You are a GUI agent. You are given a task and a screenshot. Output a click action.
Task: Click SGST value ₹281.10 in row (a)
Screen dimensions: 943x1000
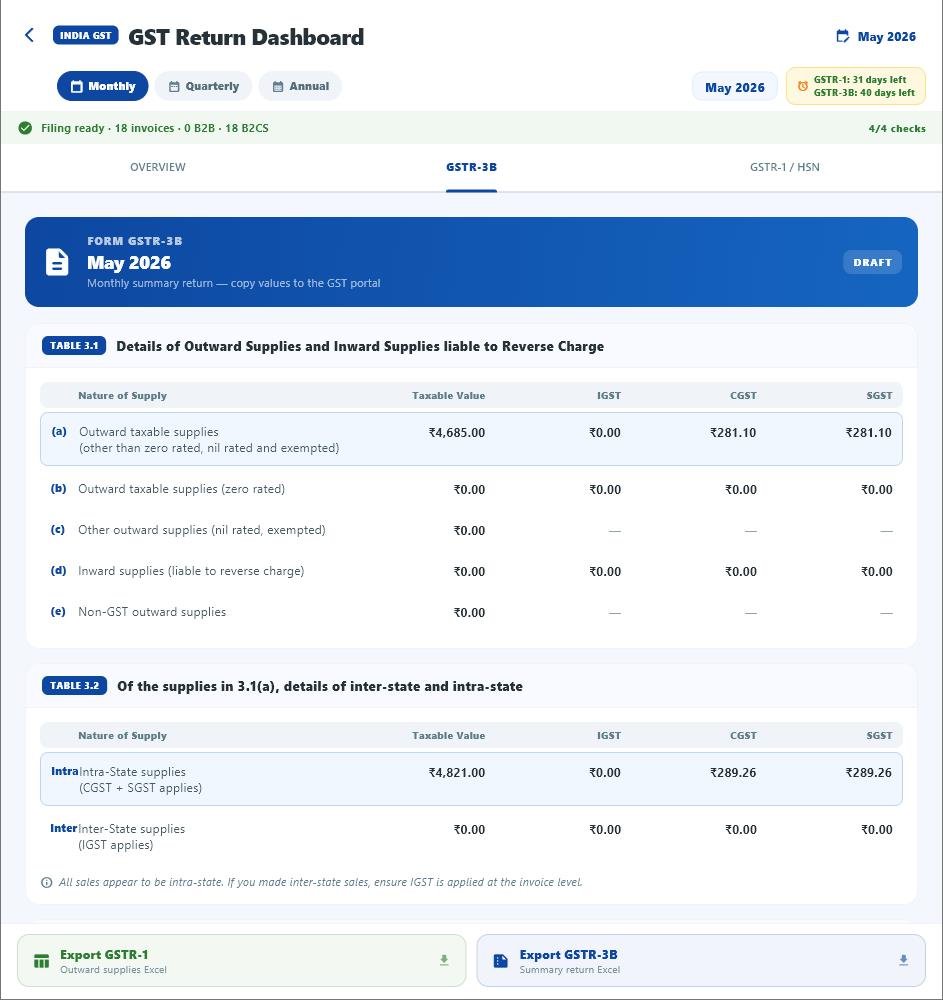coord(868,432)
